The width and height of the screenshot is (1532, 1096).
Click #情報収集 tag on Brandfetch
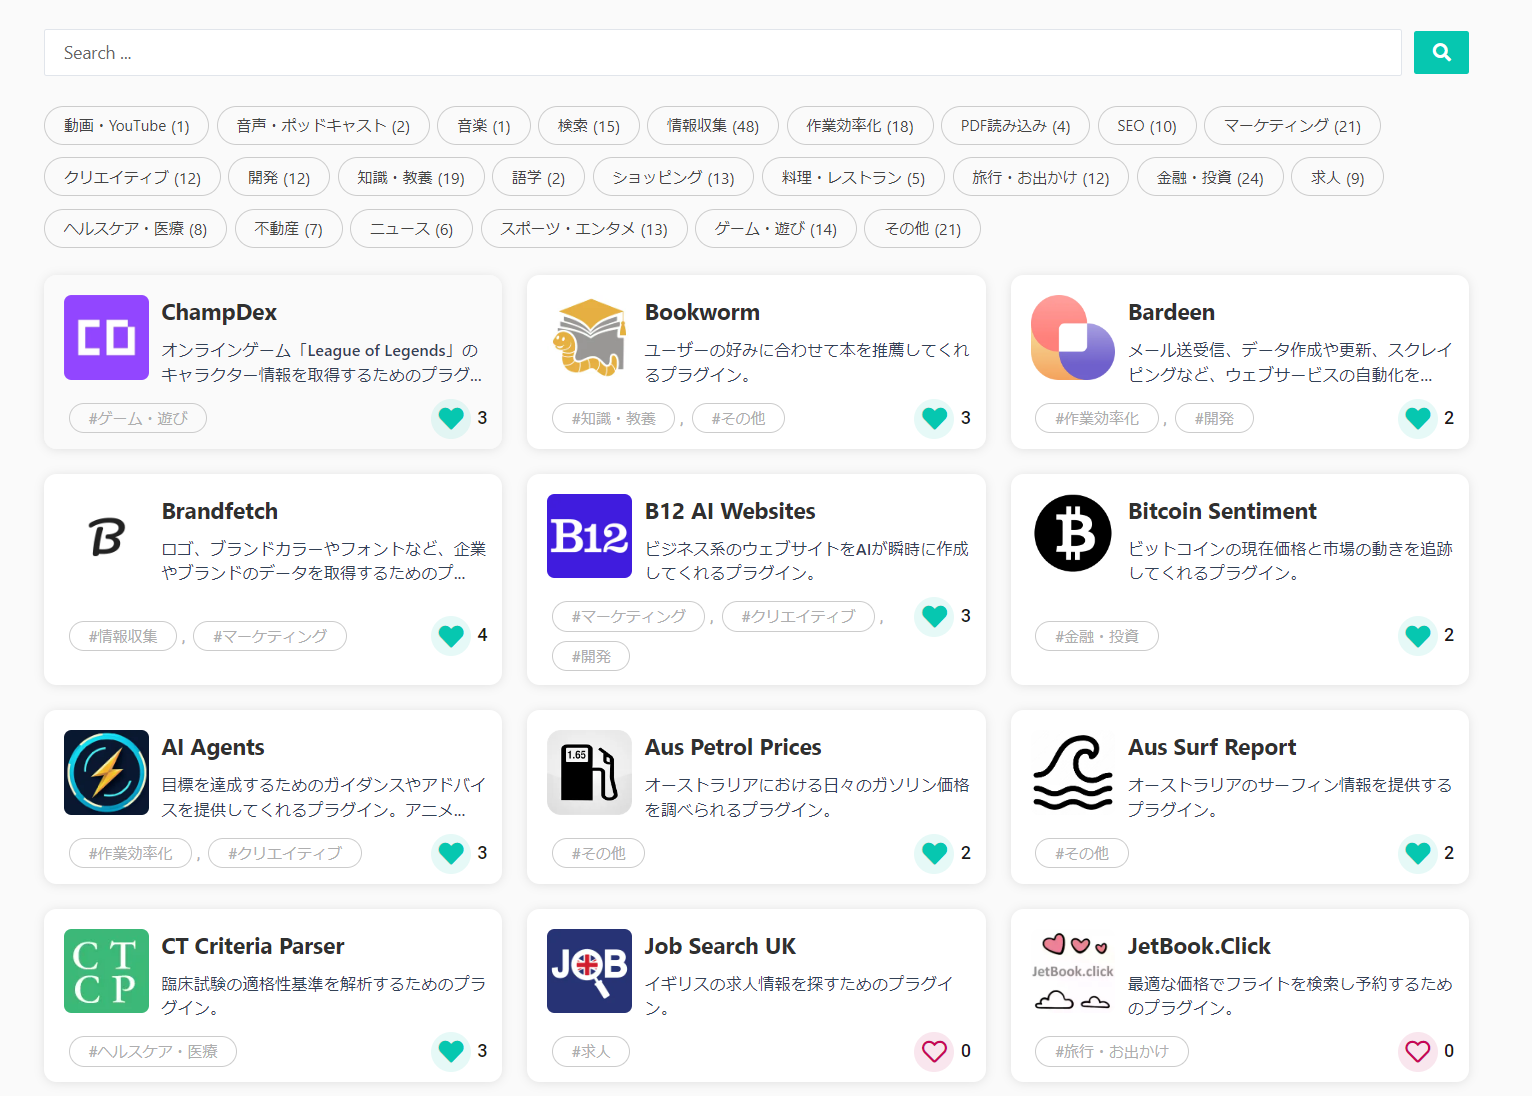(x=123, y=636)
